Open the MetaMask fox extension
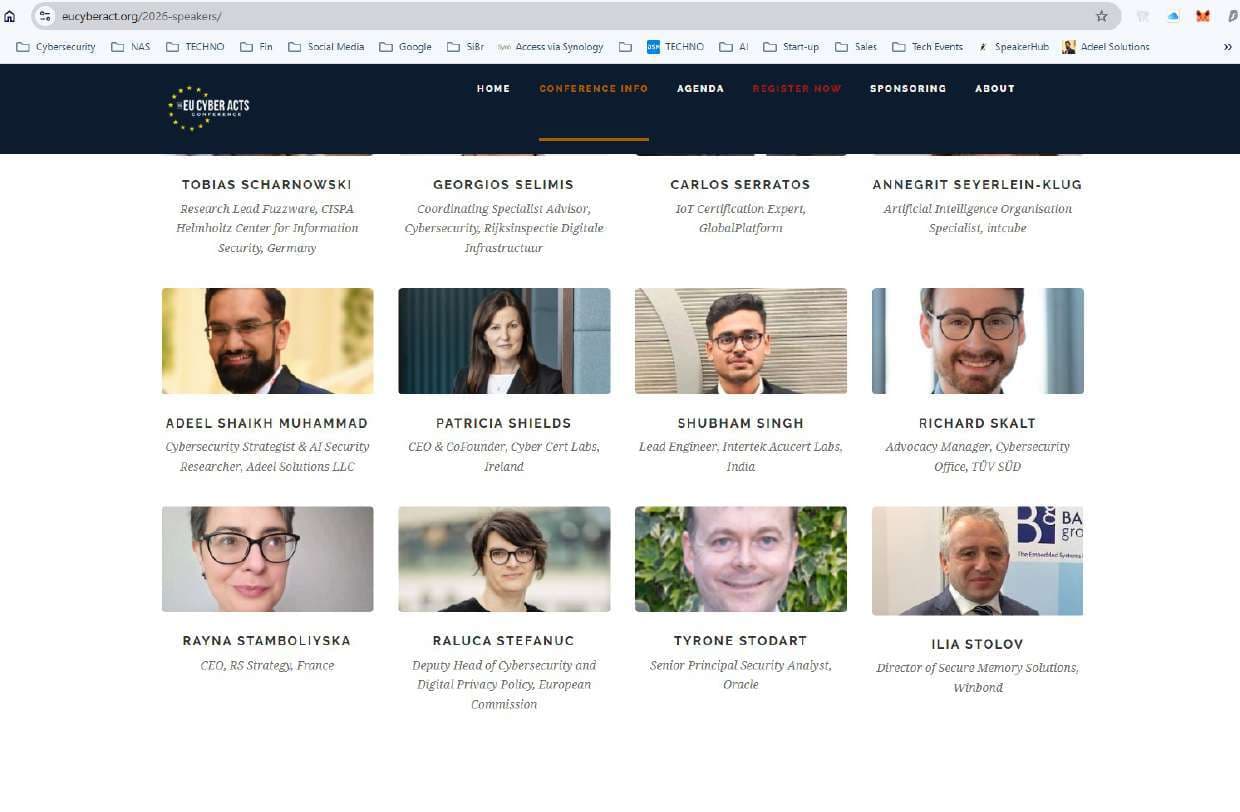 pos(1204,16)
